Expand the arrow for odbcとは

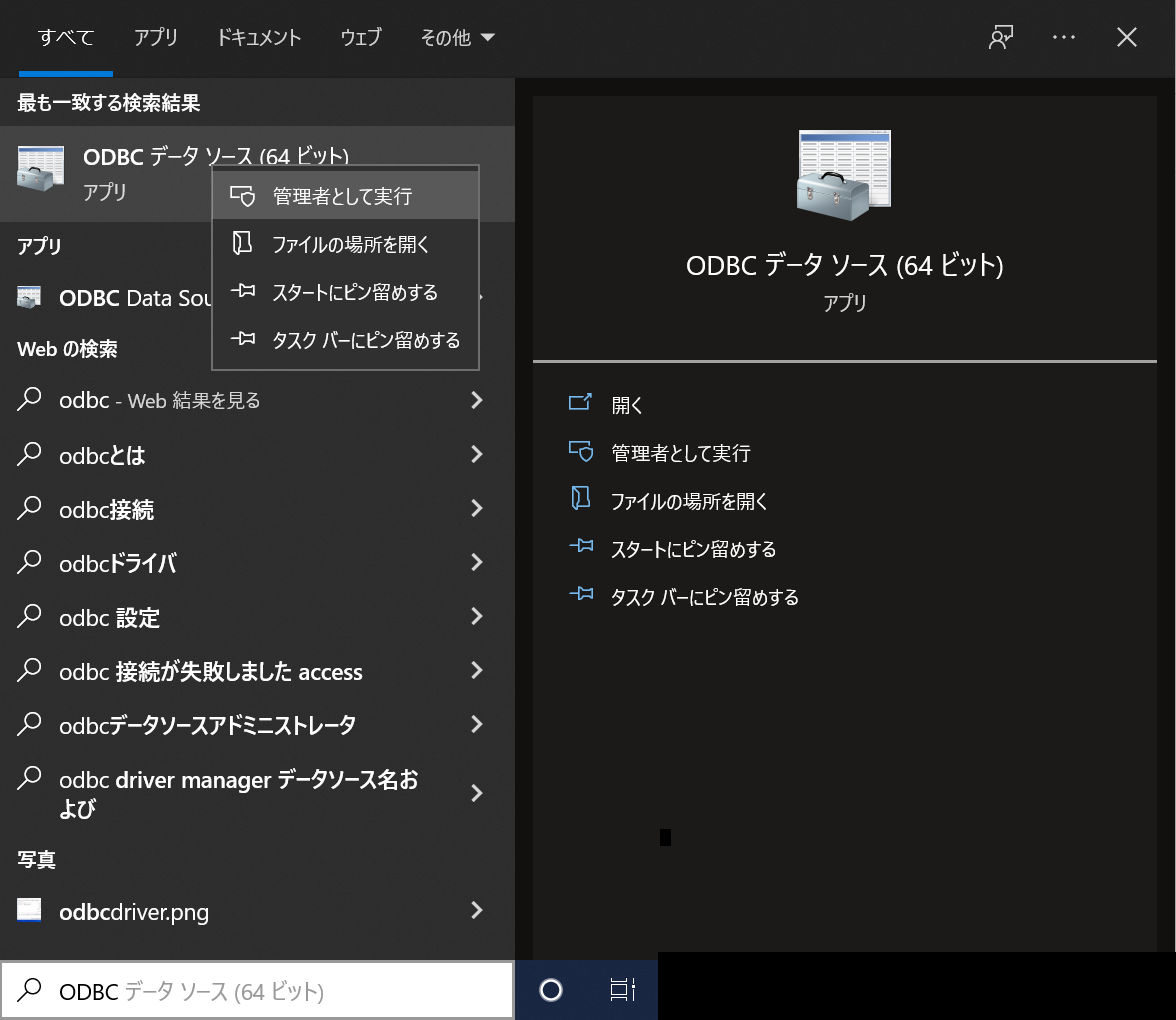tap(476, 454)
